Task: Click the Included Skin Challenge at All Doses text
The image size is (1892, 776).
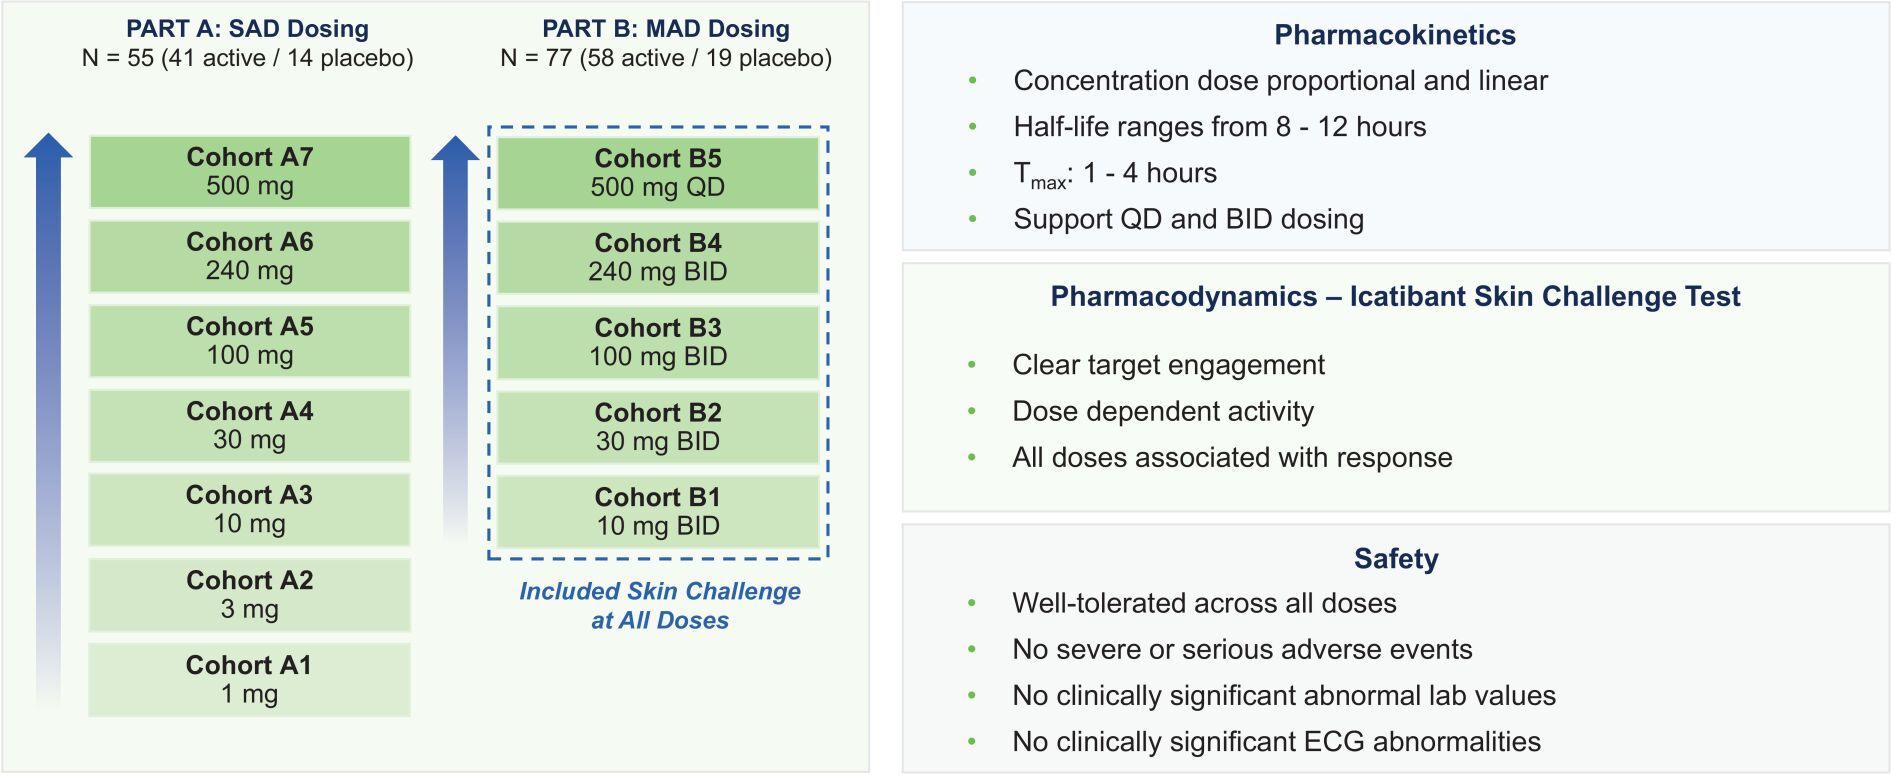Action: pyautogui.click(x=660, y=605)
